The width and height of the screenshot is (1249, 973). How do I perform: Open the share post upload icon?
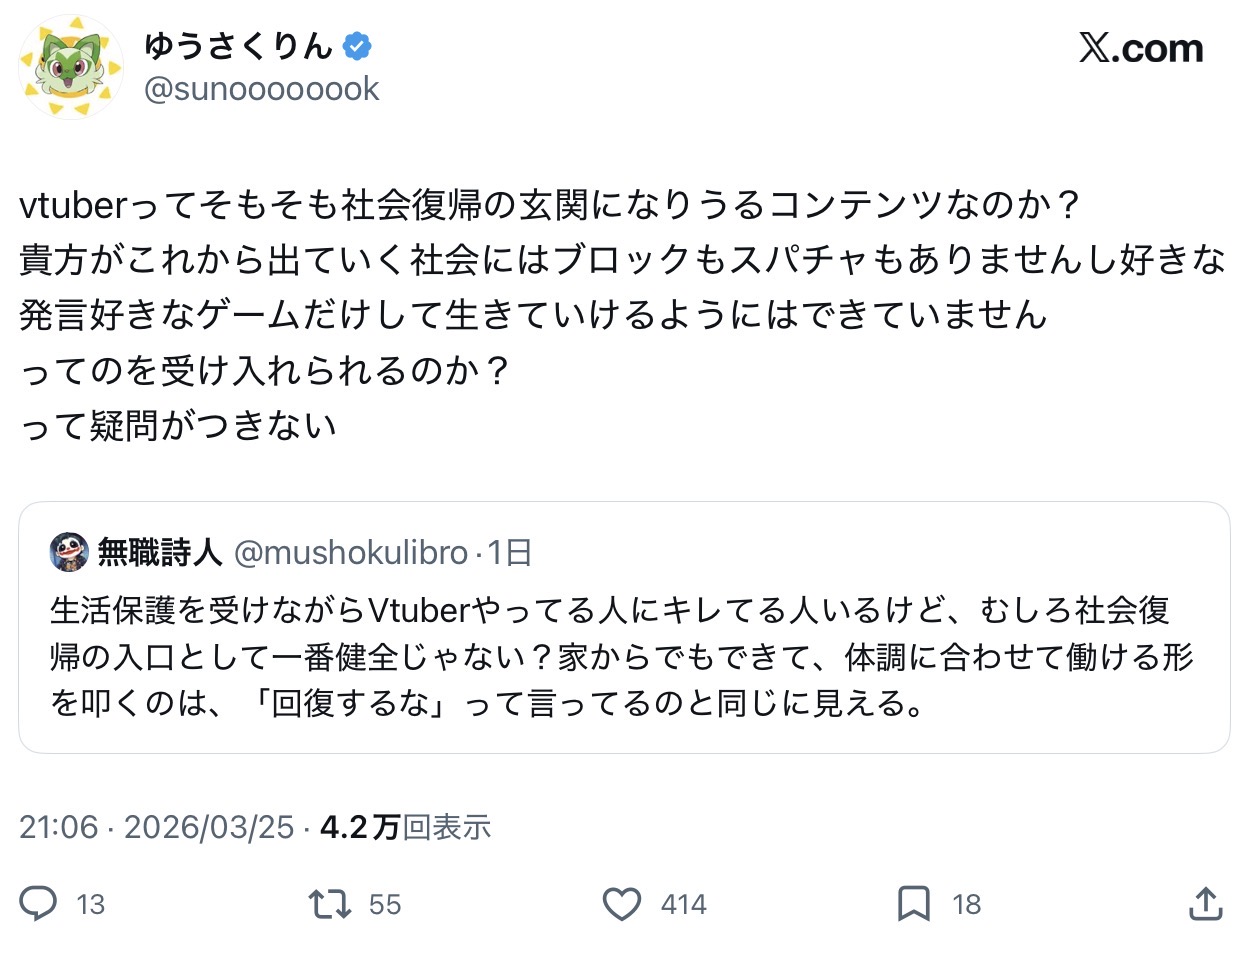(1206, 904)
